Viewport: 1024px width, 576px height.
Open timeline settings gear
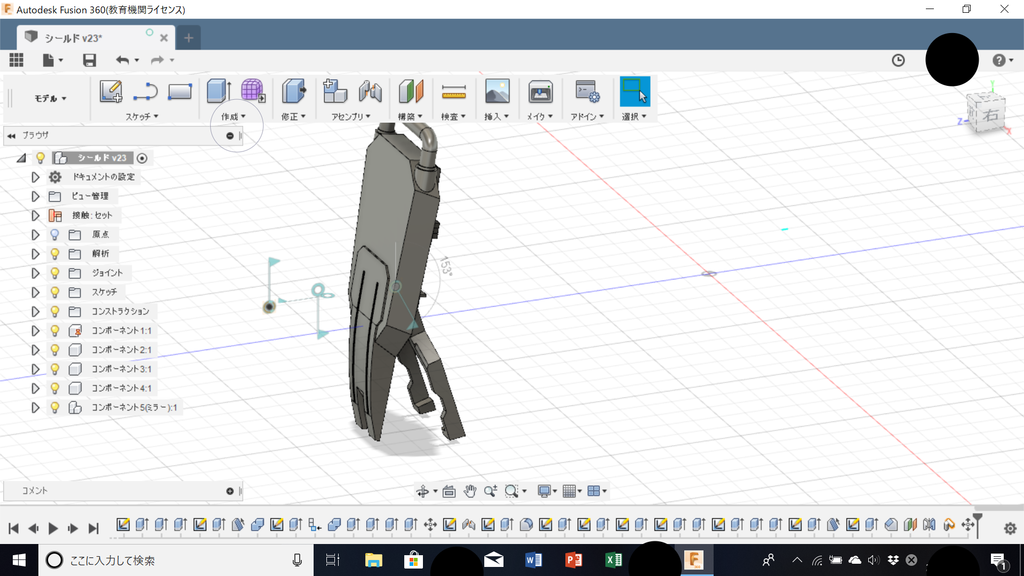(x=1010, y=528)
